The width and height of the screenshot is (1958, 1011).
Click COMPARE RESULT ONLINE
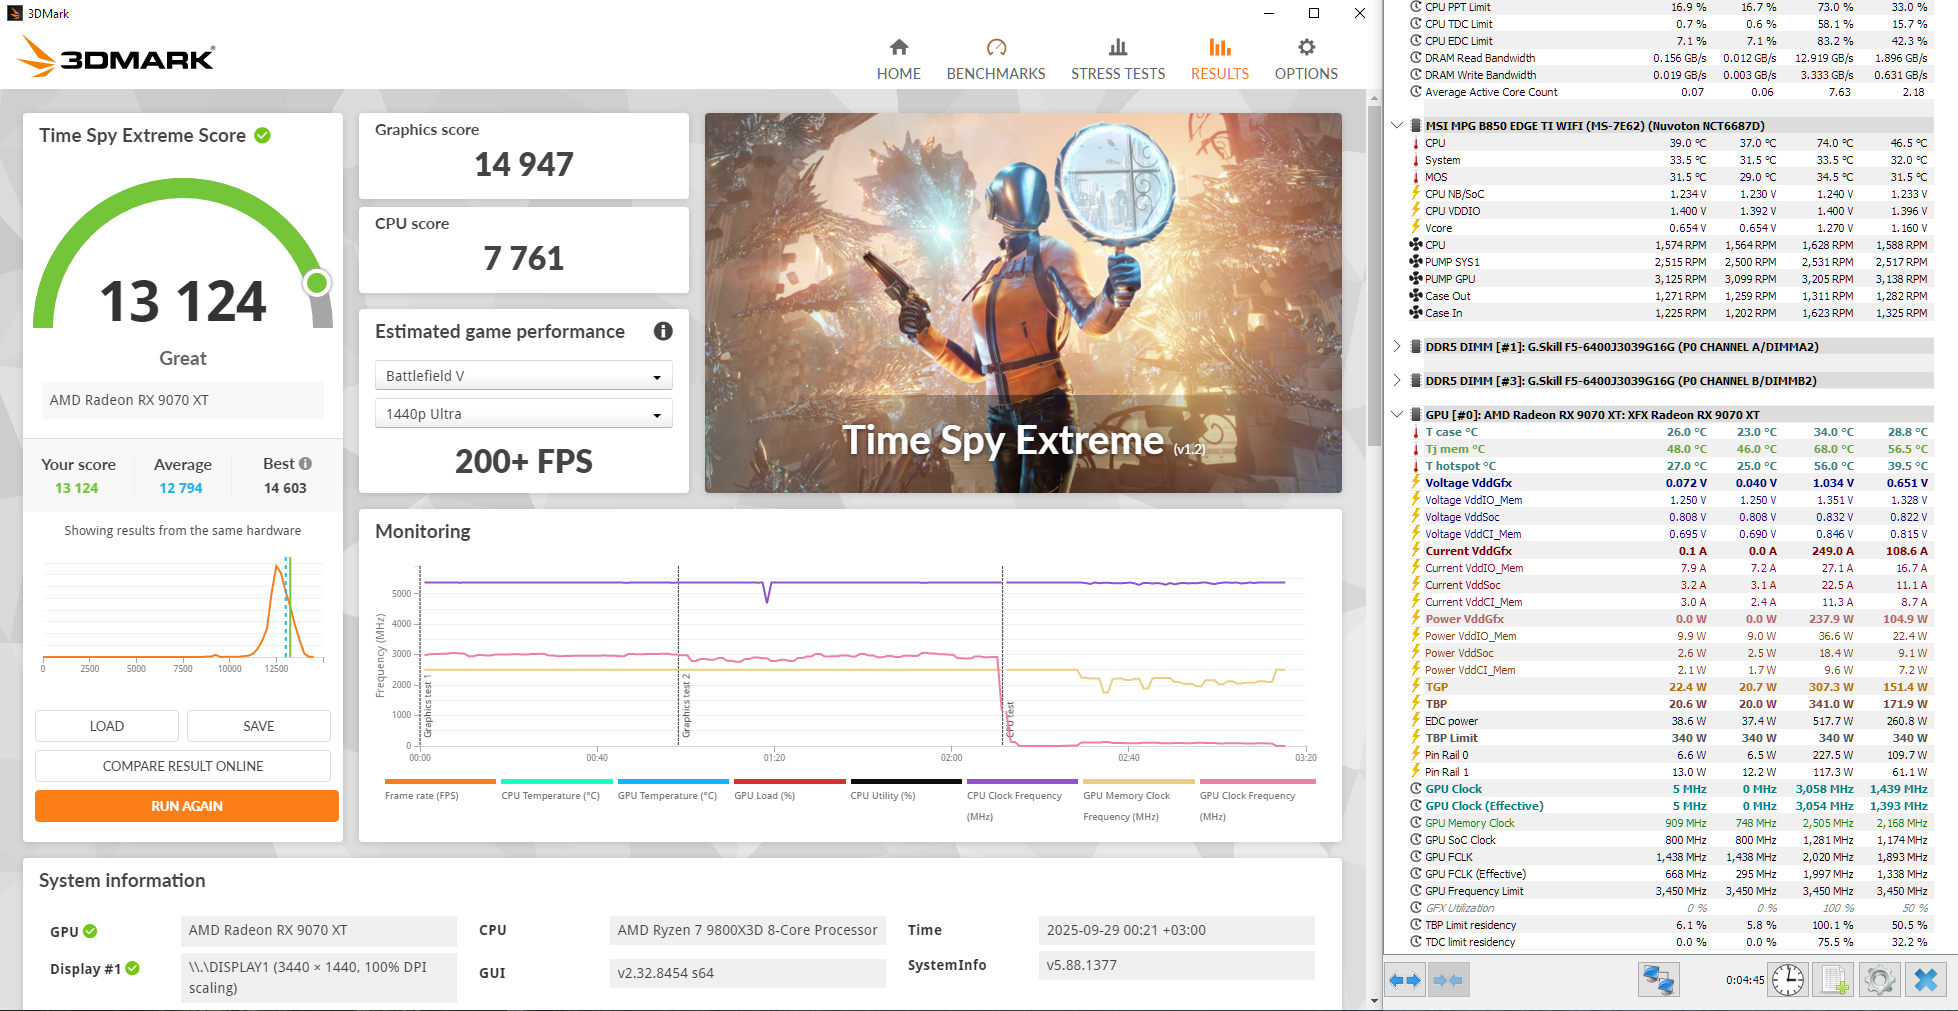[x=183, y=766]
